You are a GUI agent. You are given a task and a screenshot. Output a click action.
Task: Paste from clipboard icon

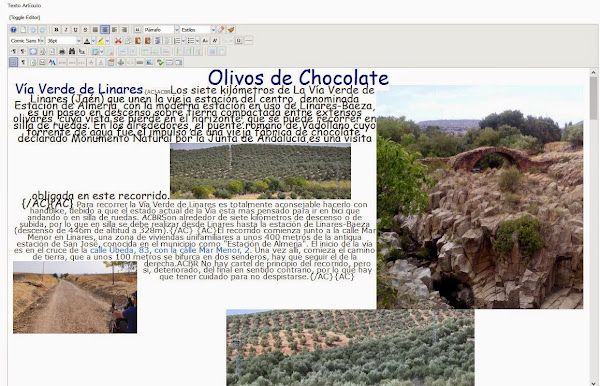[138, 41]
